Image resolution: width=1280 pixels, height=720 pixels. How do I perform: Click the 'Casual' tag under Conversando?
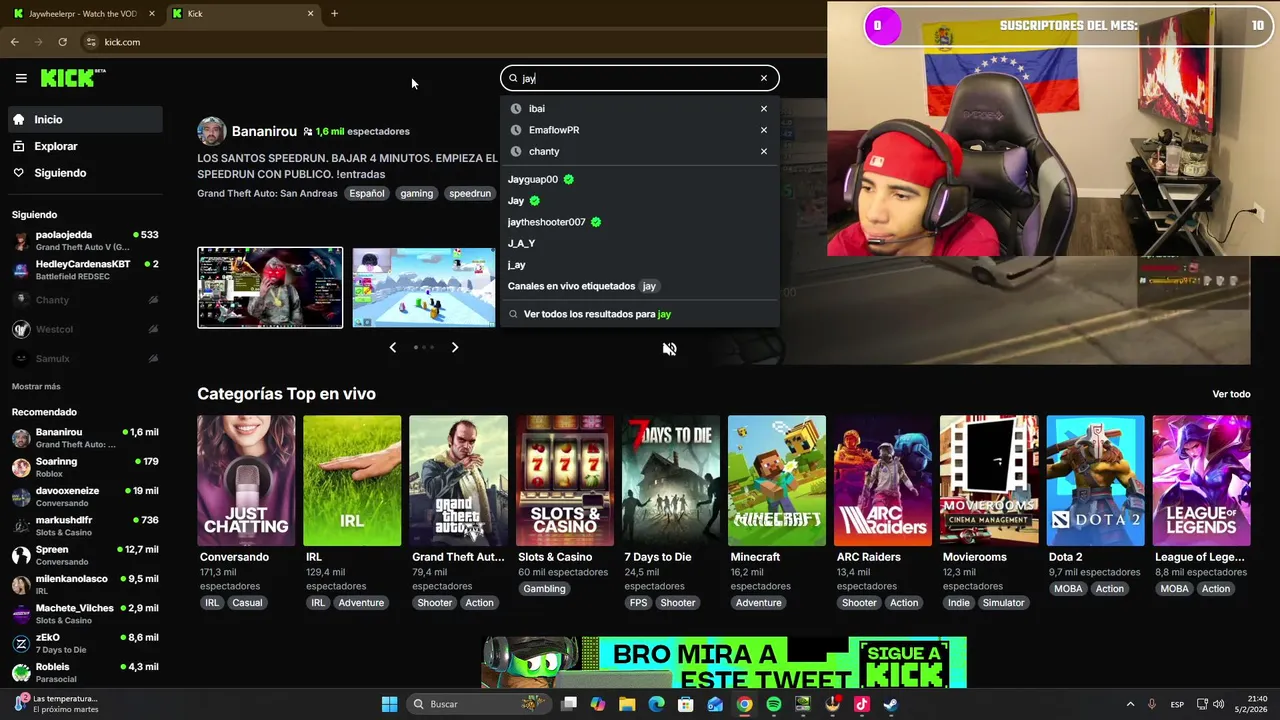pos(247,603)
